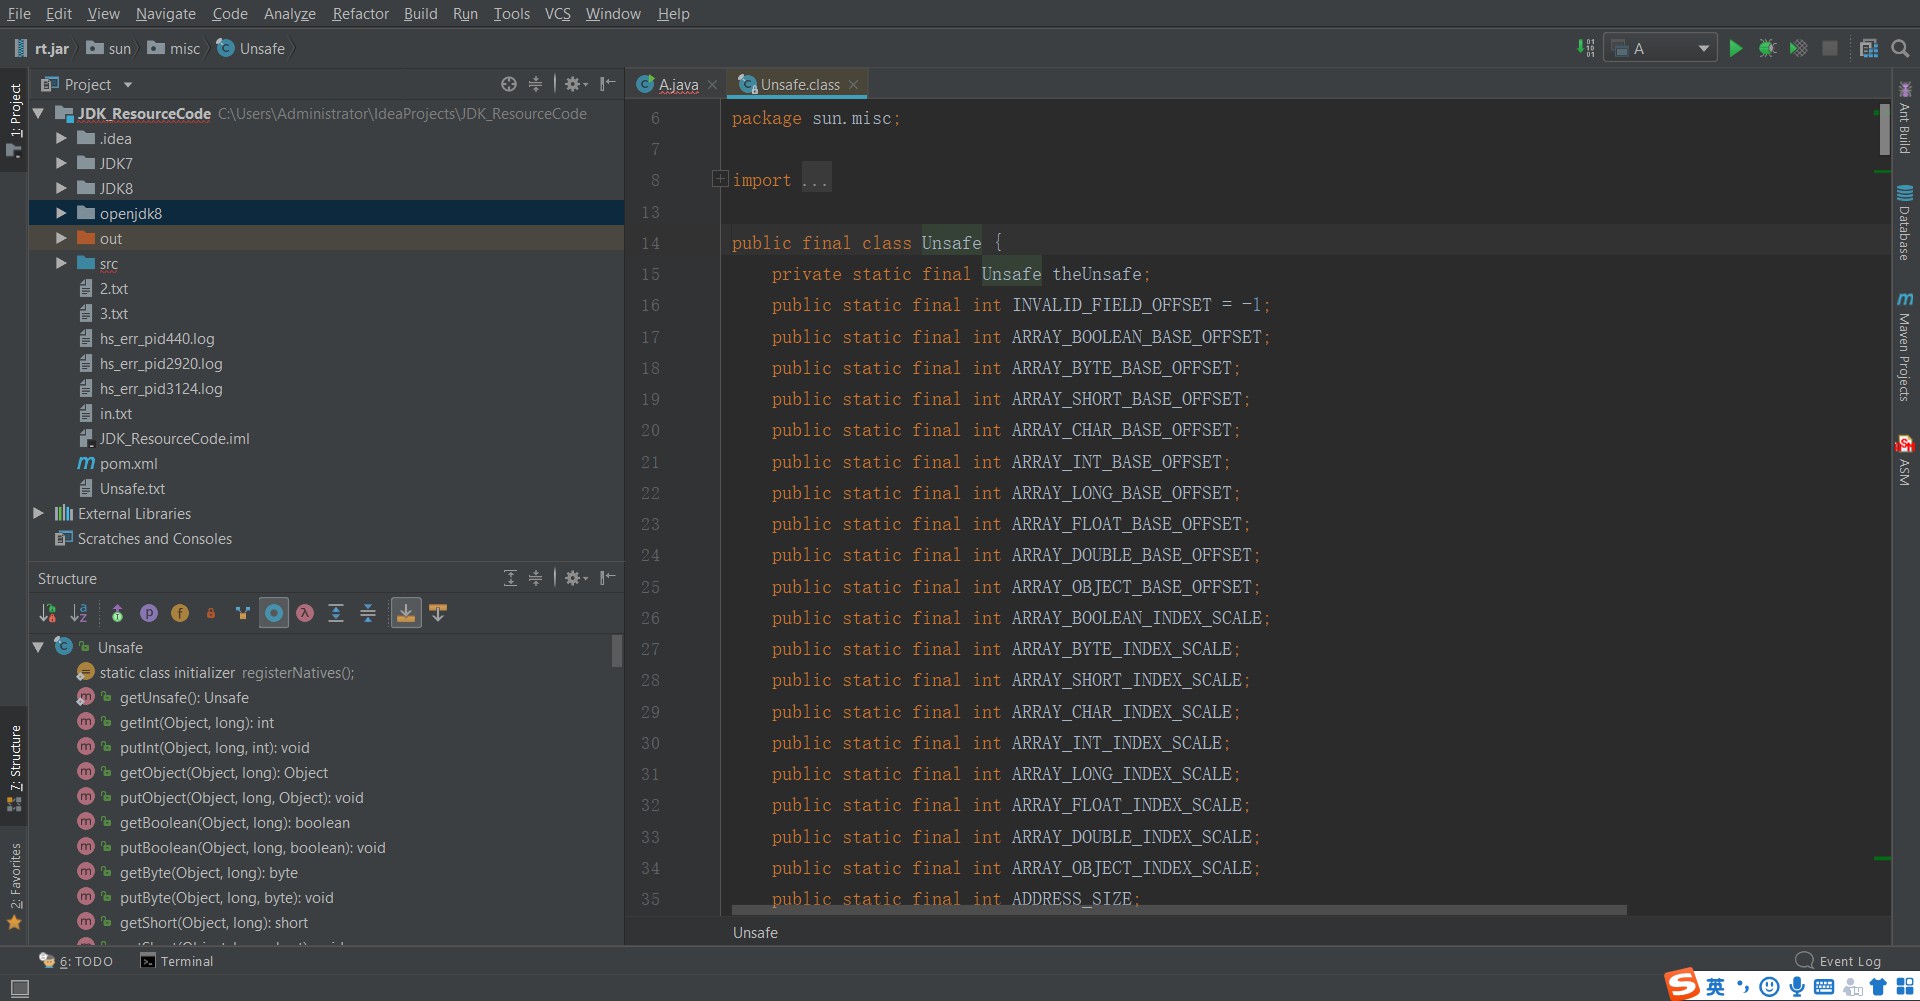The height and width of the screenshot is (1001, 1920).
Task: Expand the src folder
Action: pyautogui.click(x=61, y=263)
